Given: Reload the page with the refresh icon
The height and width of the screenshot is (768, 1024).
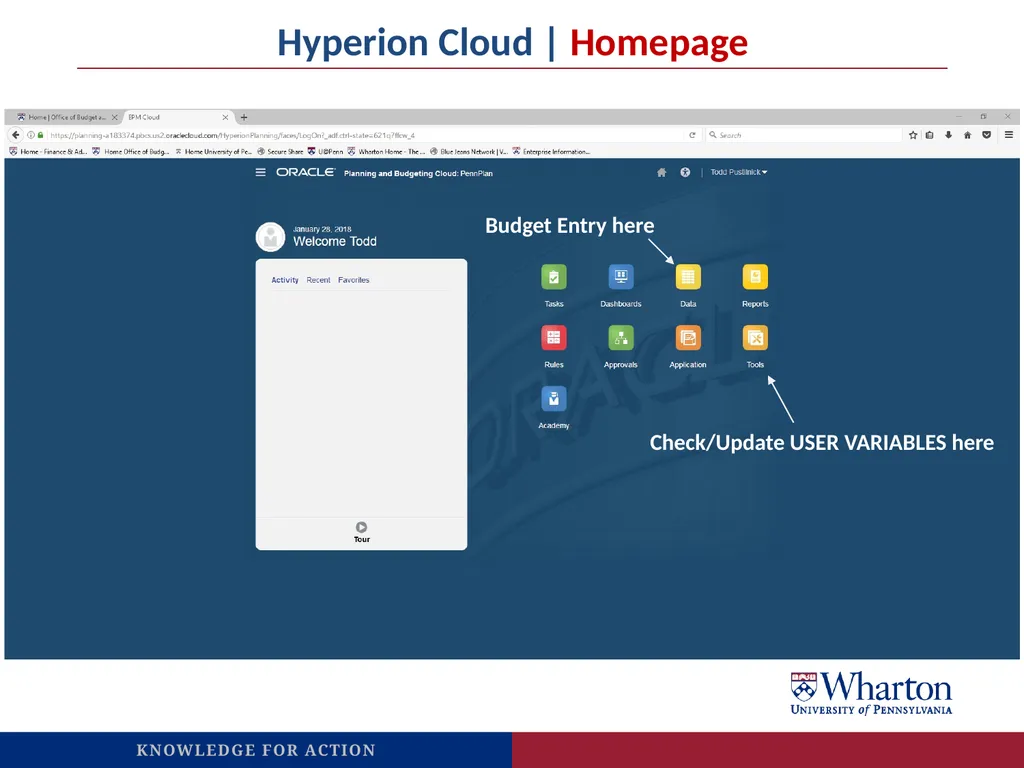Looking at the screenshot, I should (692, 135).
